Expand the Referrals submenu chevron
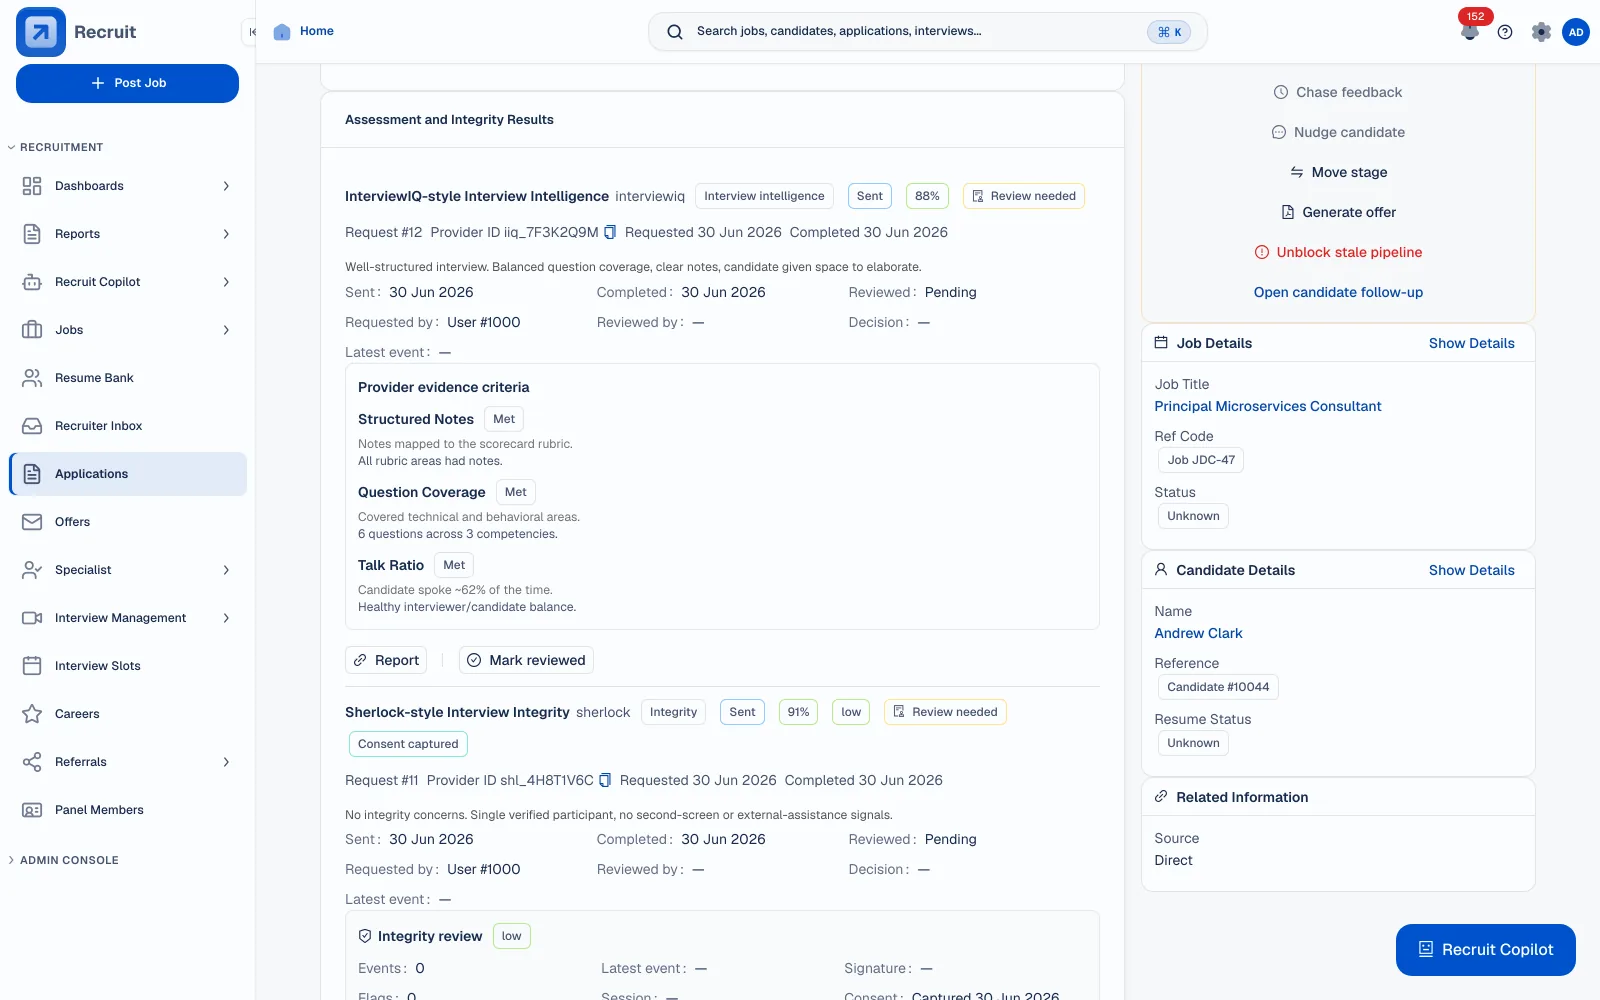Viewport: 1600px width, 1000px height. coord(226,762)
